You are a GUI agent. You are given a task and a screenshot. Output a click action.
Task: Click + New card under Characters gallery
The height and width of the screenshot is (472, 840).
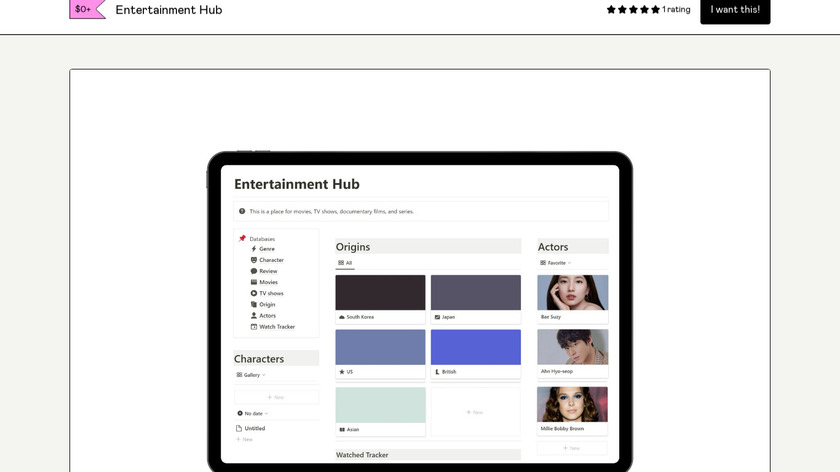click(276, 398)
